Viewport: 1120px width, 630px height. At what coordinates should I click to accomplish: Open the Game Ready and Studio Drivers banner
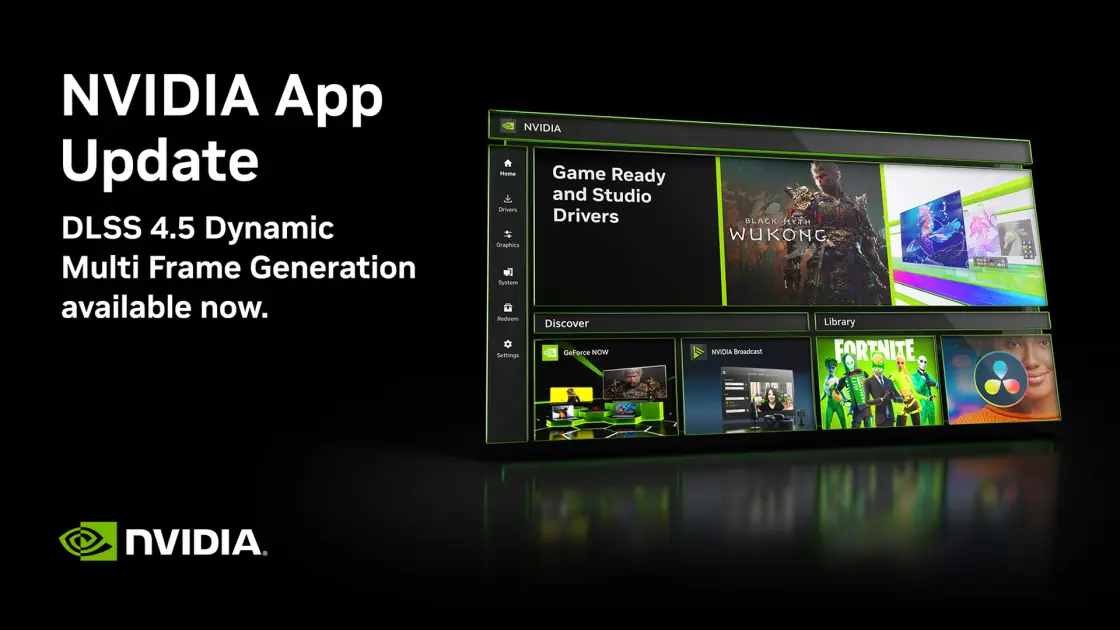point(625,228)
